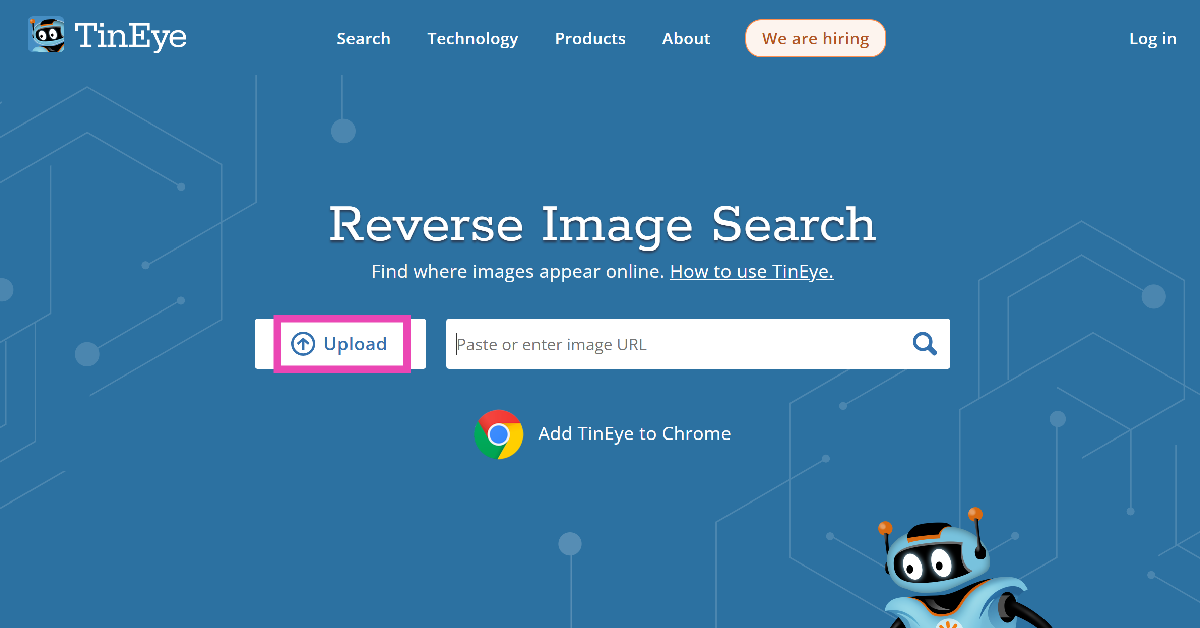Open the Products menu item
This screenshot has width=1200, height=628.
(x=590, y=39)
